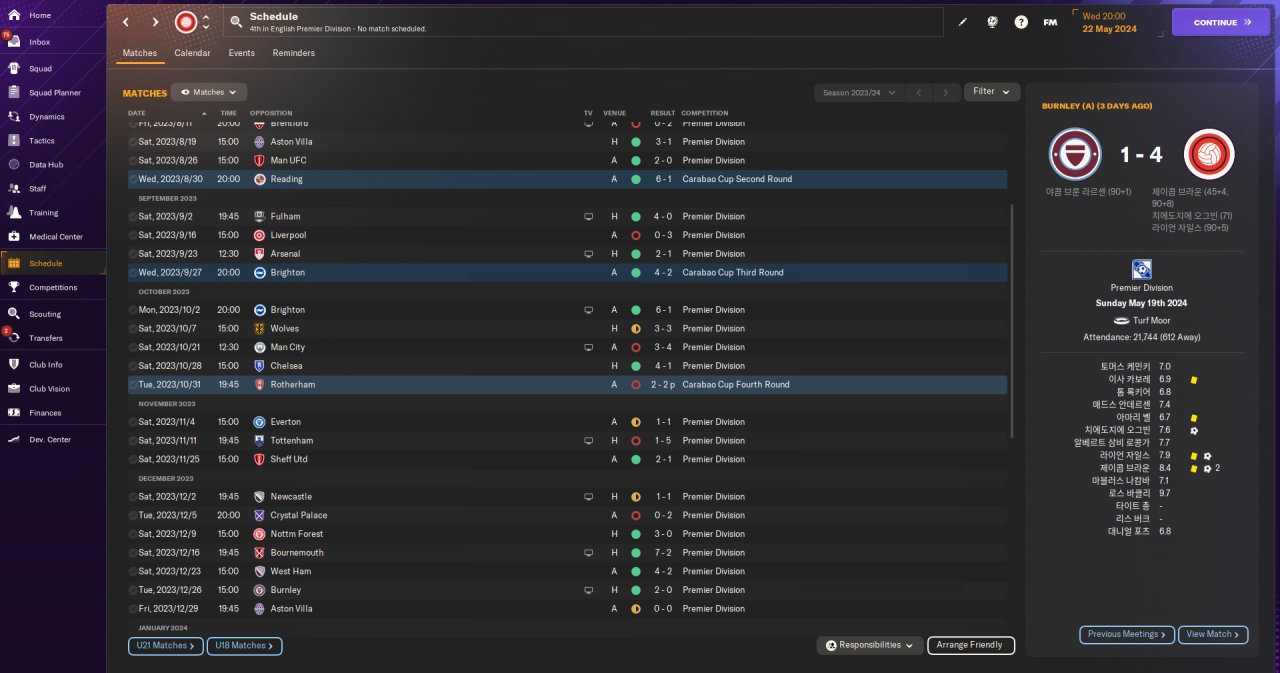1280x673 pixels.
Task: Switch to the Matches tab
Action: pyautogui.click(x=140, y=53)
